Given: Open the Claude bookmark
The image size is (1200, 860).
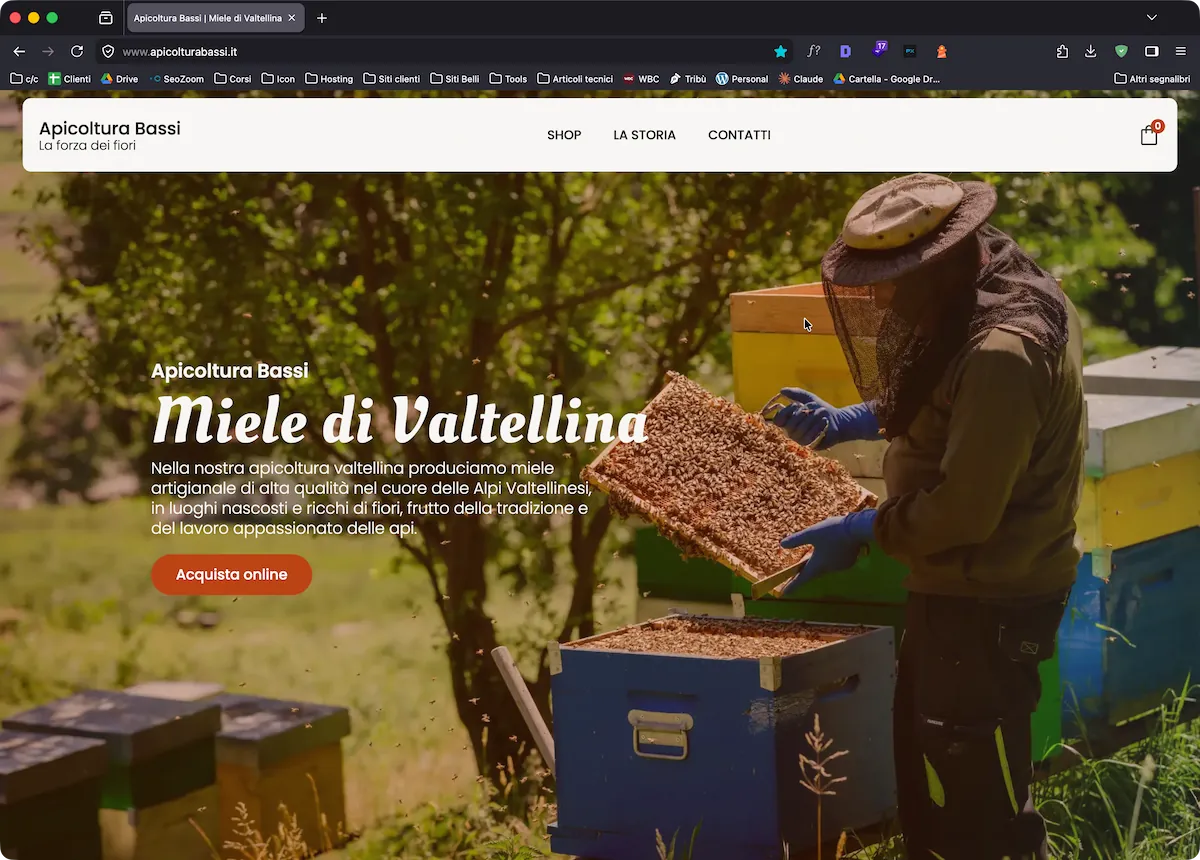Looking at the screenshot, I should [x=801, y=79].
